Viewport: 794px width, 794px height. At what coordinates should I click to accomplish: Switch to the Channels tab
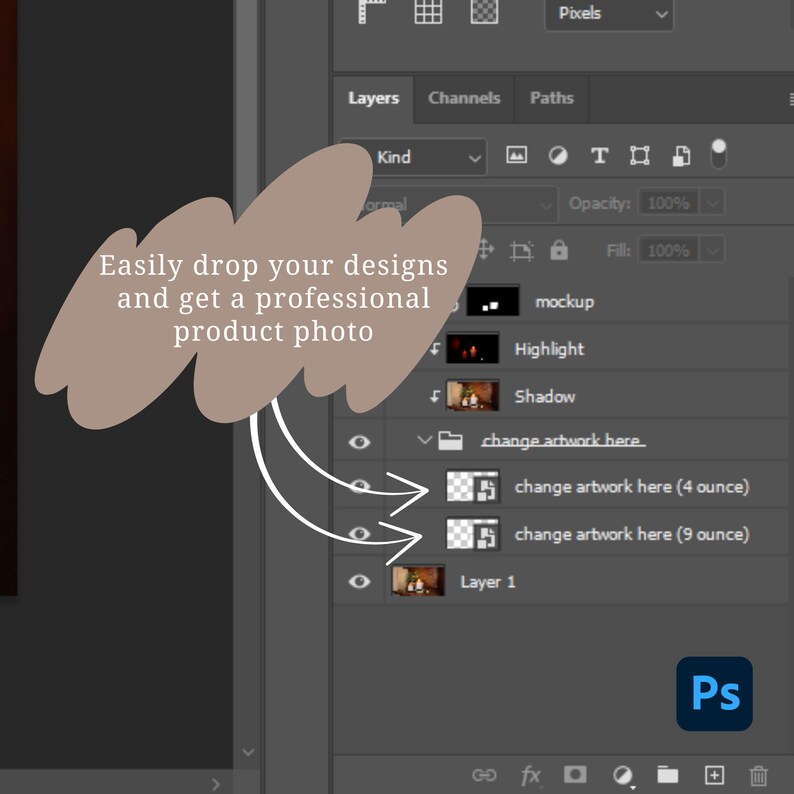point(464,98)
